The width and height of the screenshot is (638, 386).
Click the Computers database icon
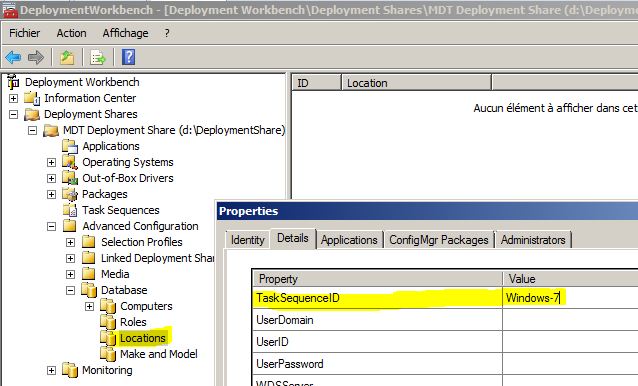(x=108, y=306)
